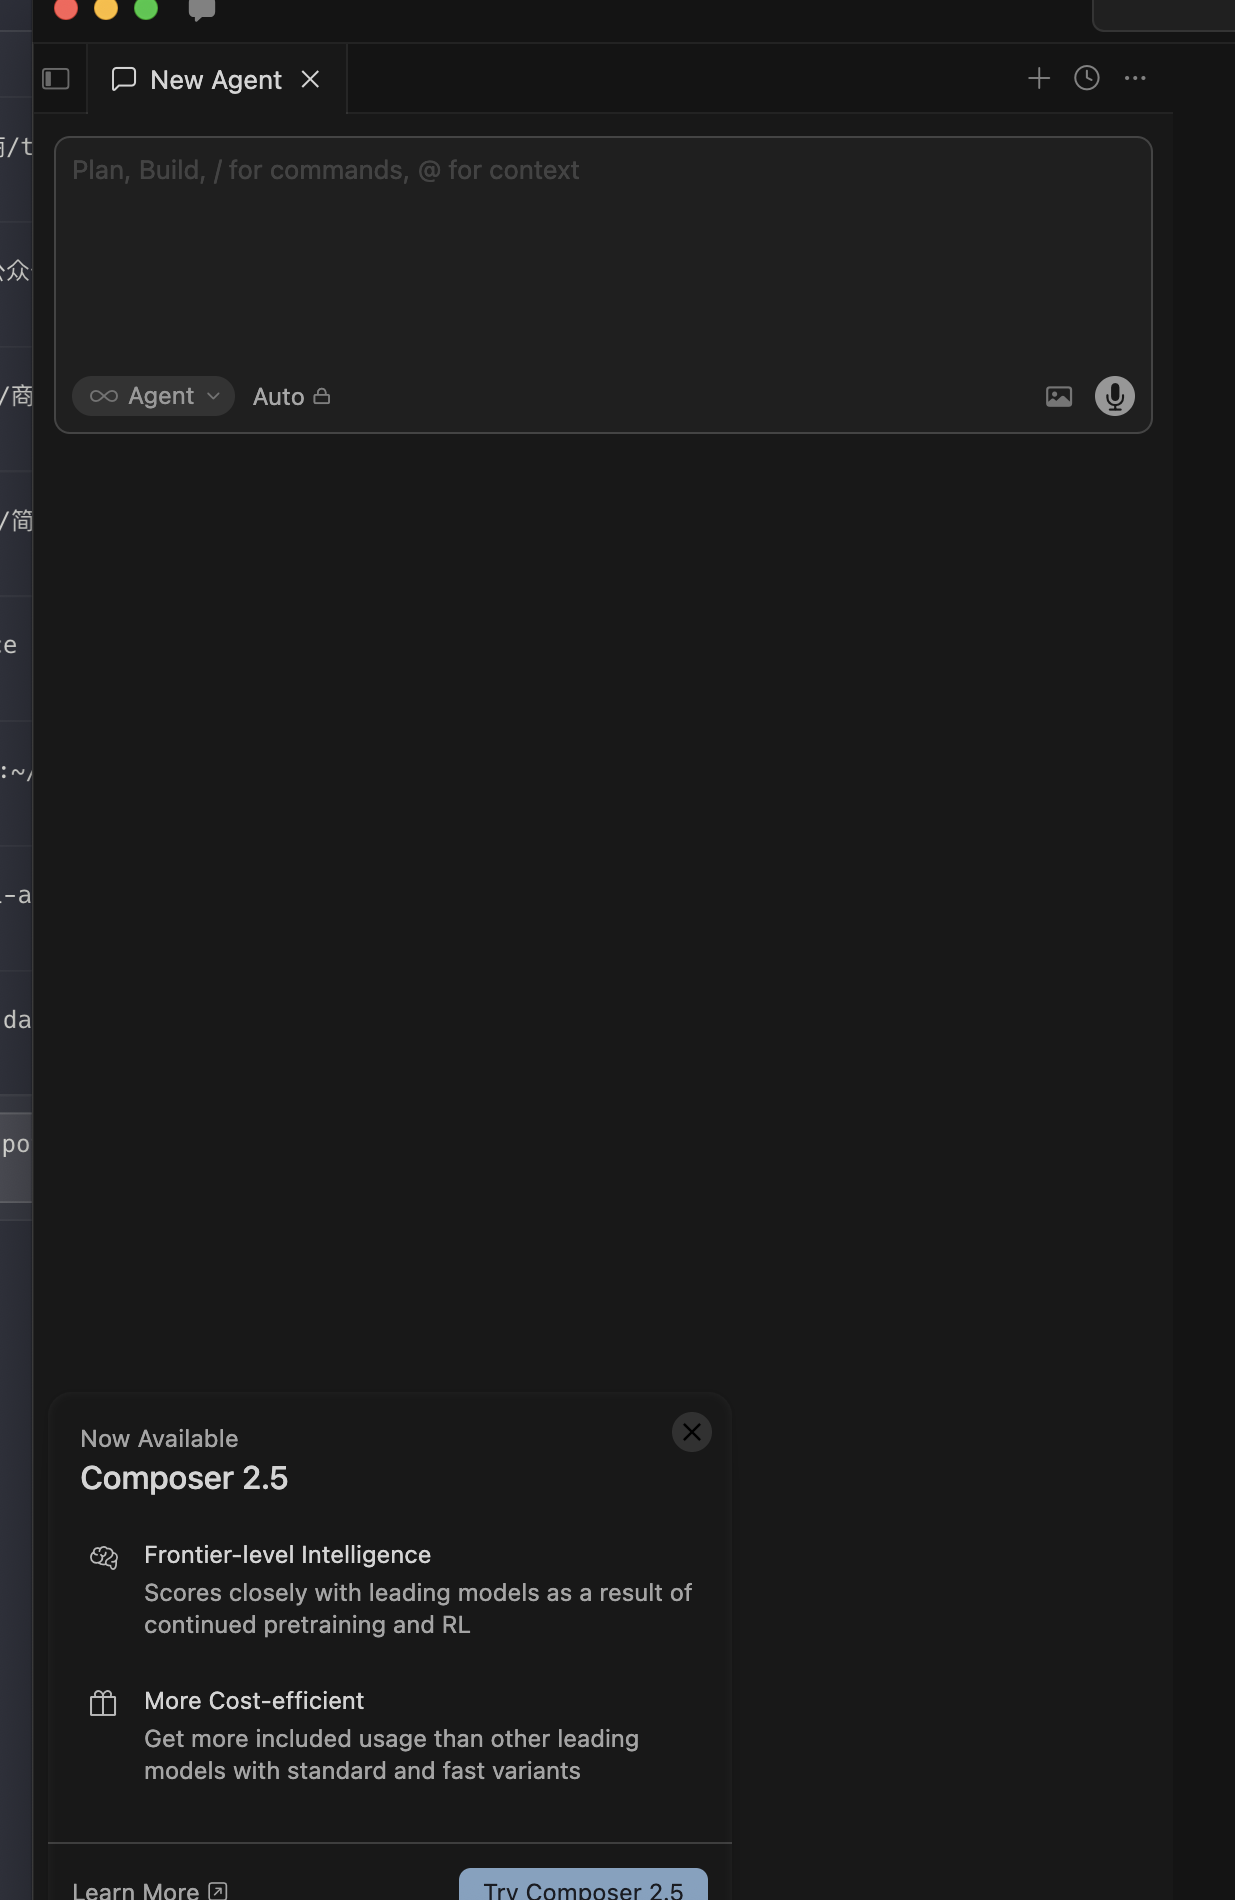This screenshot has height=1900, width=1235.
Task: Start a new chat with plus icon
Action: tap(1039, 78)
